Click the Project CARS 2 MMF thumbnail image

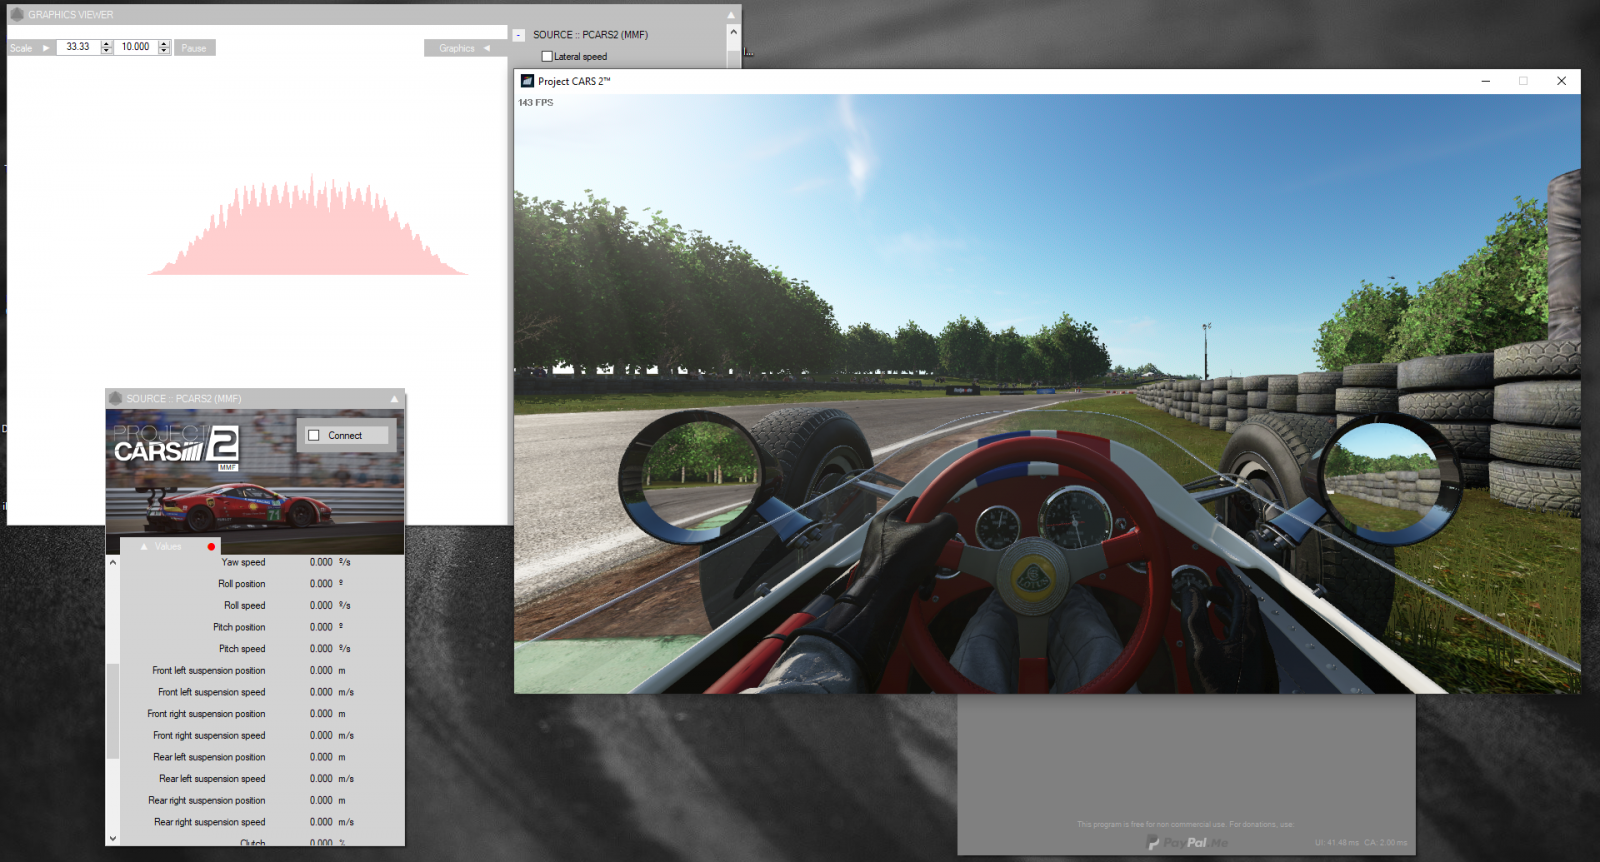click(x=255, y=482)
